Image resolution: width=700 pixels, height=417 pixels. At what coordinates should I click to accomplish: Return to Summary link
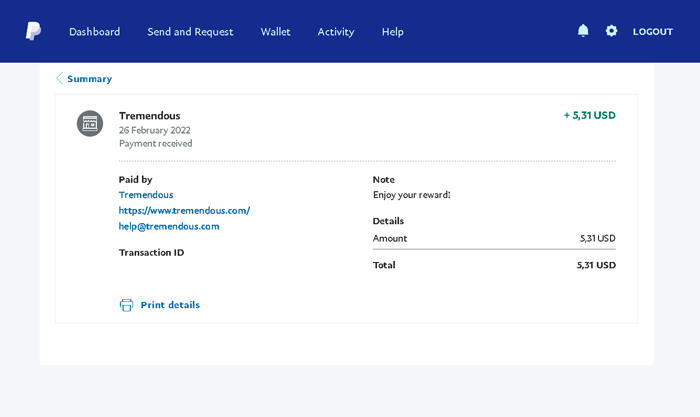point(89,79)
